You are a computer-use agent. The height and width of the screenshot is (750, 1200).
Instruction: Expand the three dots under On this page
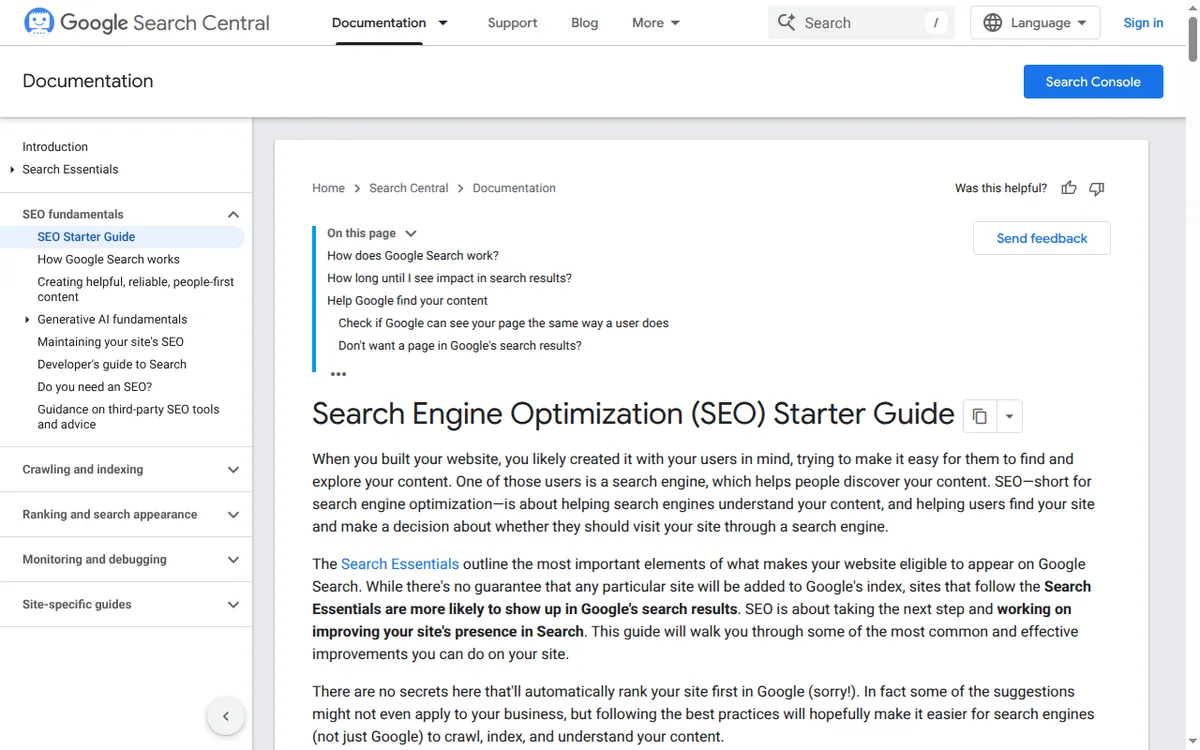[338, 374]
